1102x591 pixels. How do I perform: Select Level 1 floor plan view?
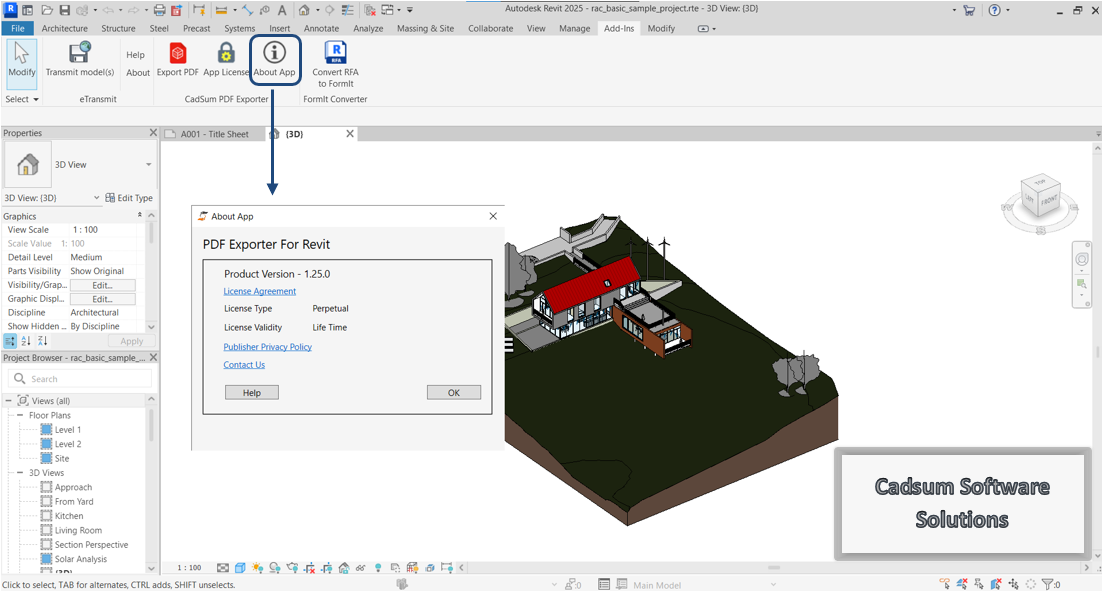click(x=68, y=430)
